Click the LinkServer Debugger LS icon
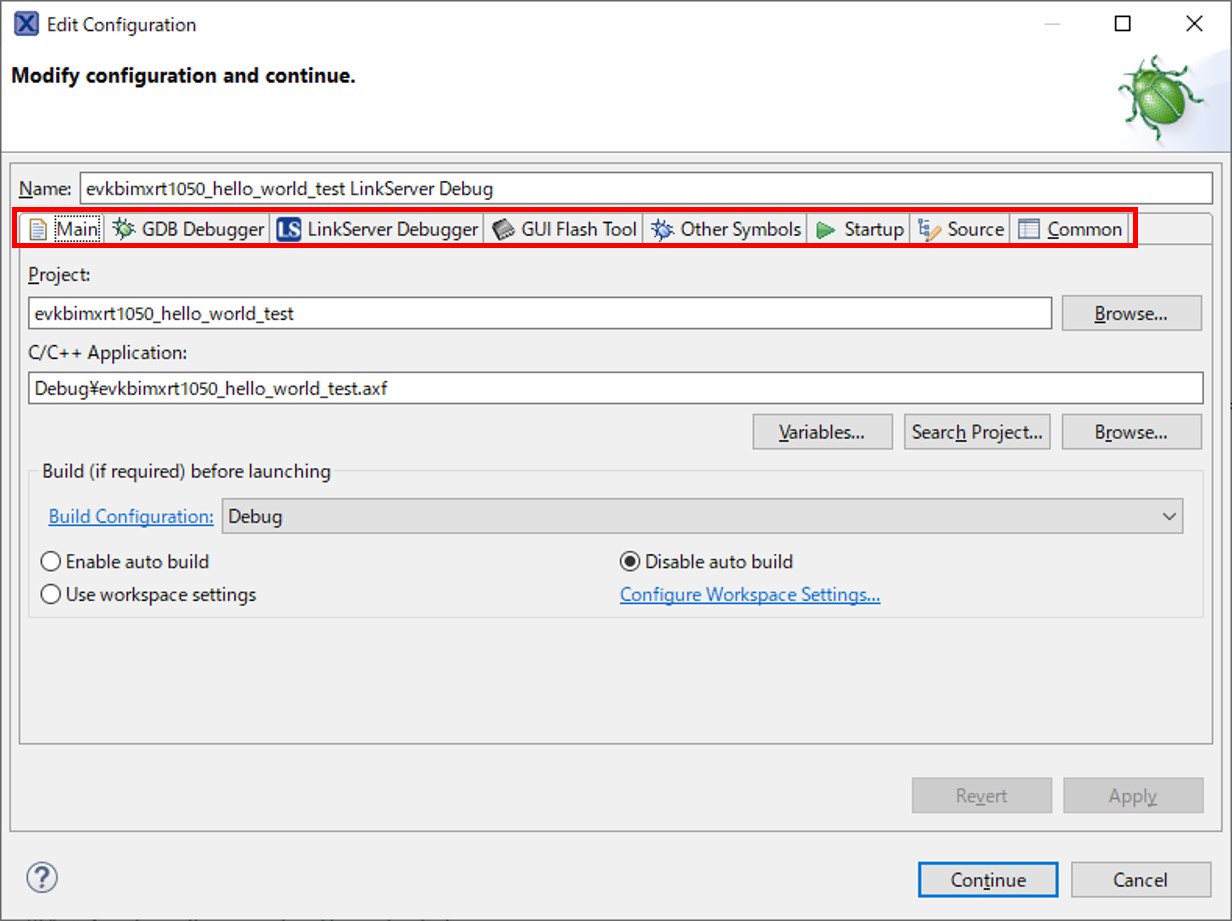 click(289, 229)
